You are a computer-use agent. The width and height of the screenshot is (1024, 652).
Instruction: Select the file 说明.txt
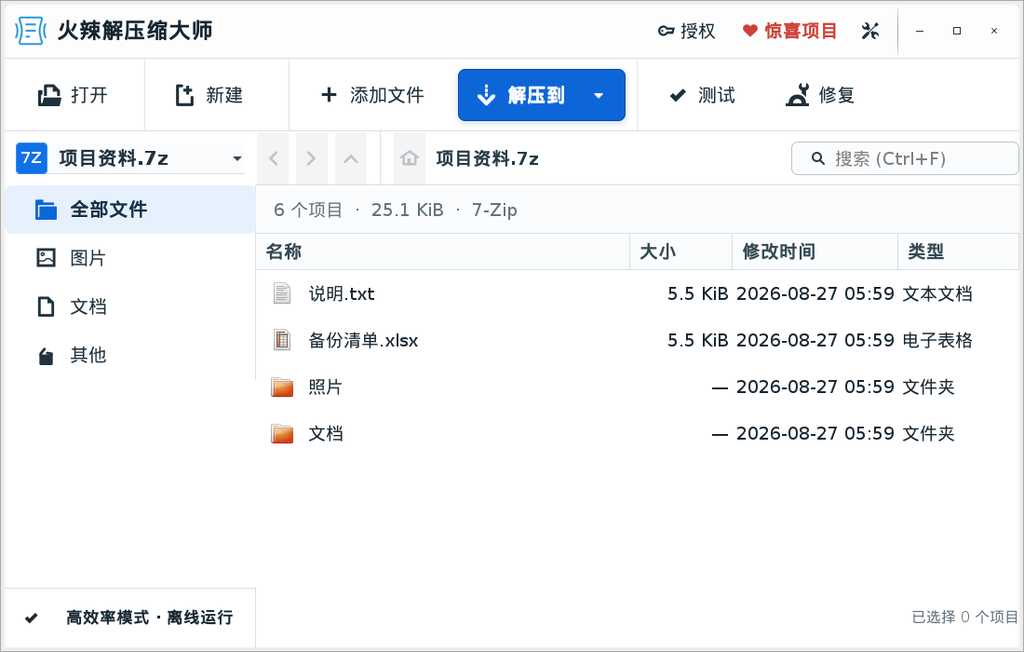point(637,294)
